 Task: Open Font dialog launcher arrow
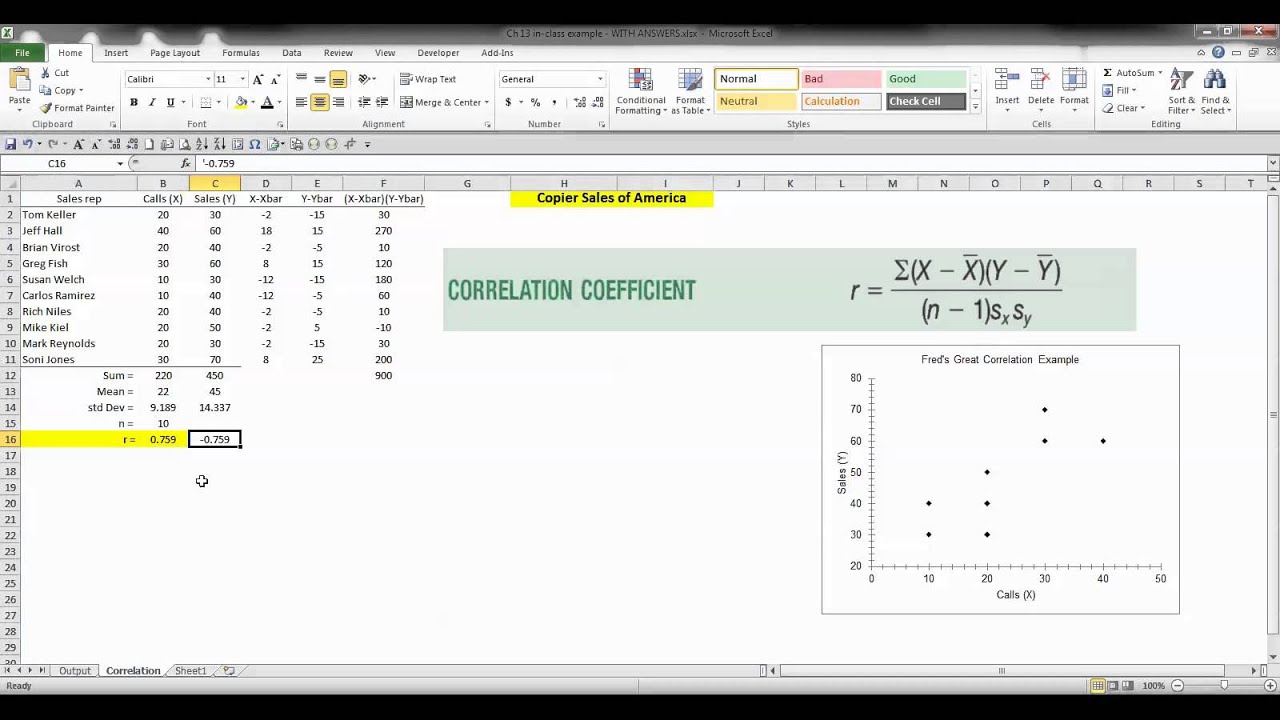[x=280, y=125]
